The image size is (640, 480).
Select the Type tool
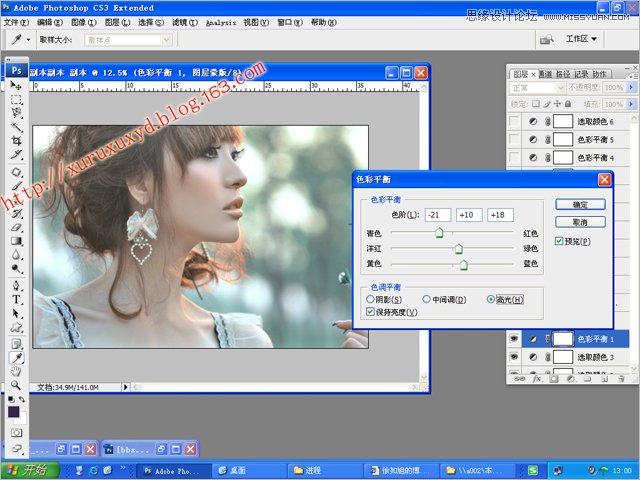(x=16, y=299)
